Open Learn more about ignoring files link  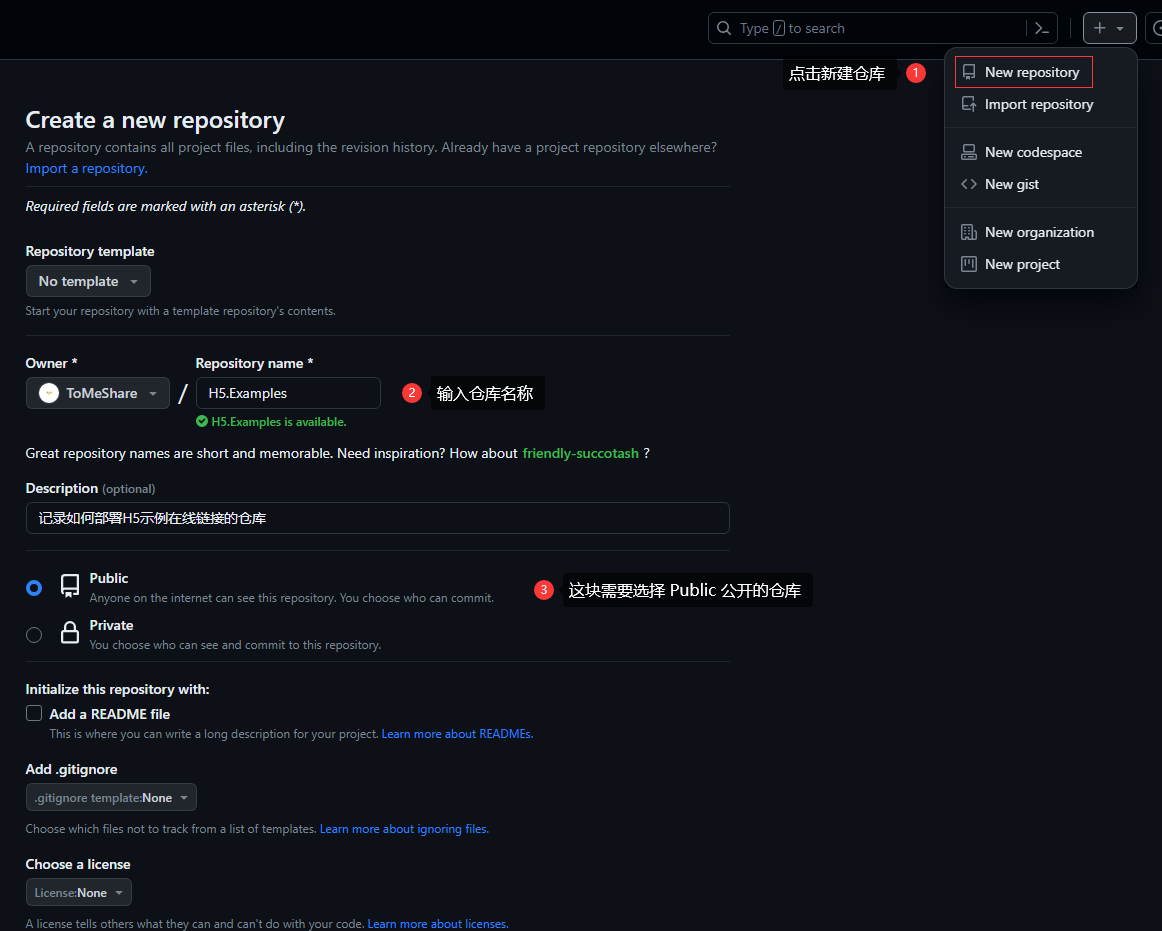[x=404, y=829]
